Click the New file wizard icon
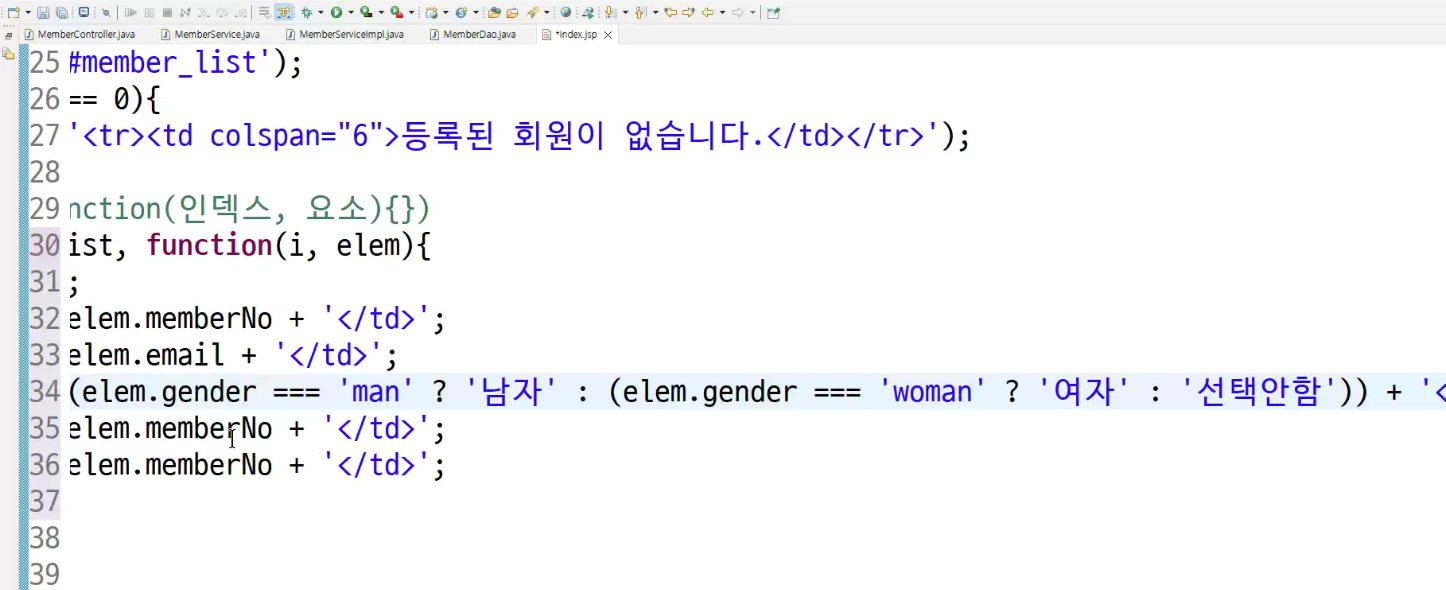 (x=13, y=13)
